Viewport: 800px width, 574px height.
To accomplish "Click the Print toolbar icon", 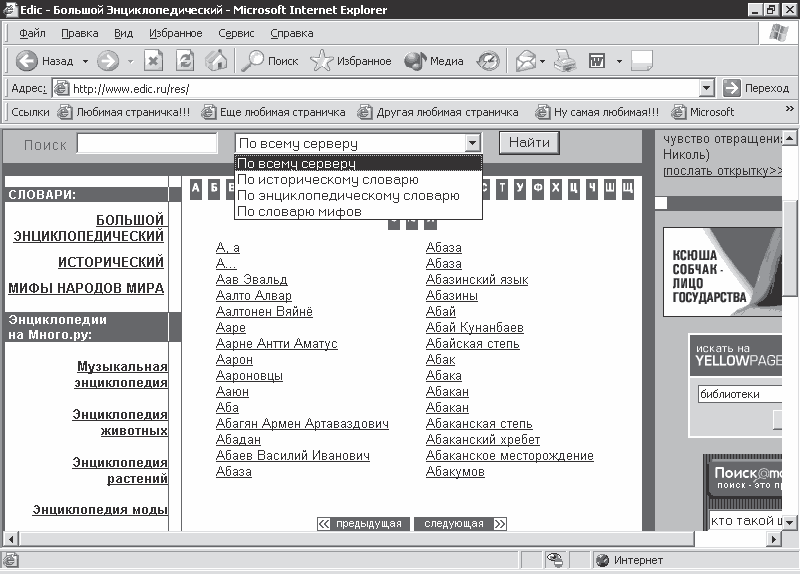I will coord(566,61).
